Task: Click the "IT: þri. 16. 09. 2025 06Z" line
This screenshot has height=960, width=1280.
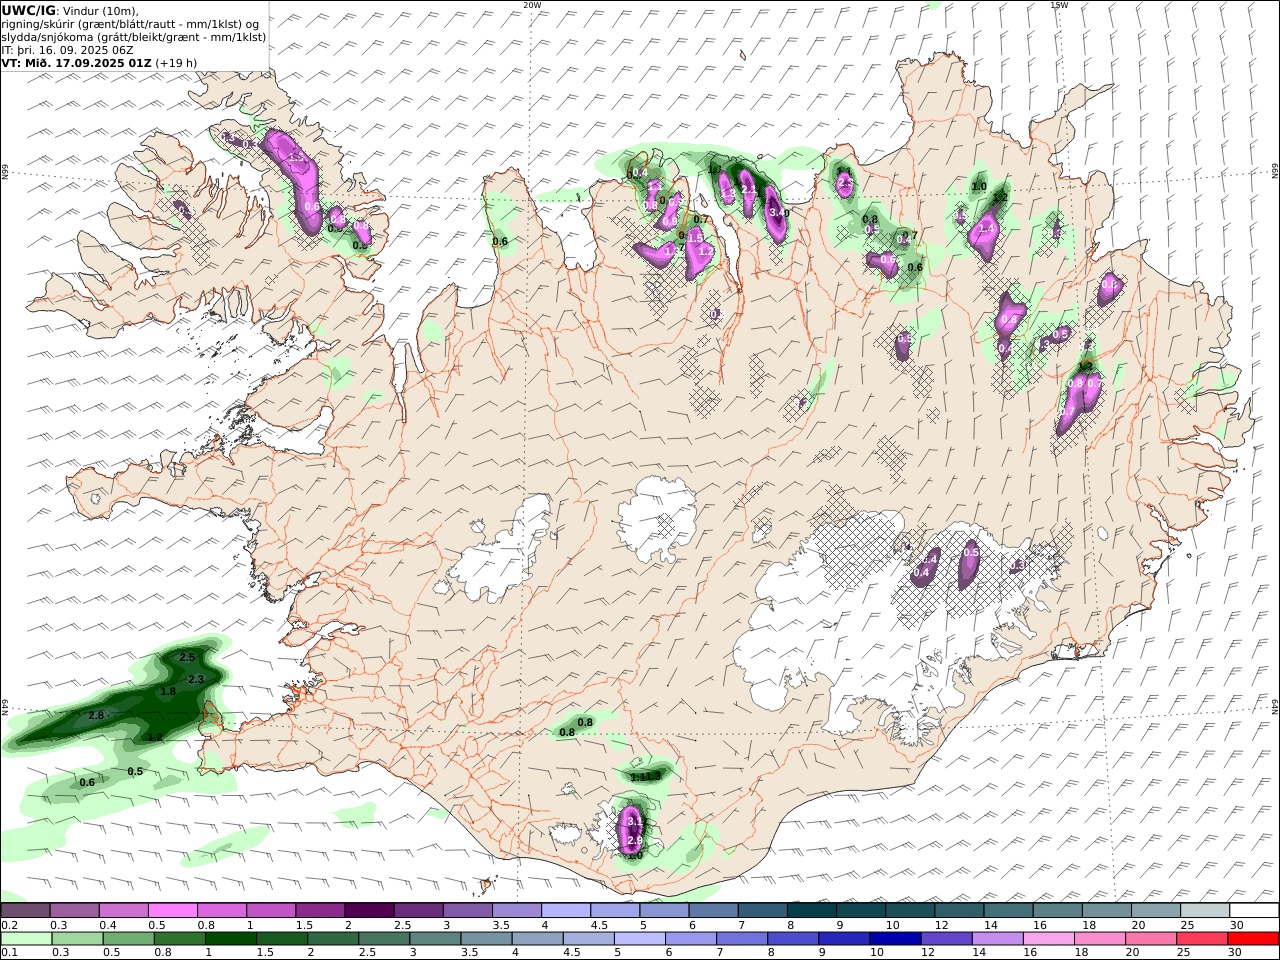Action: point(67,50)
